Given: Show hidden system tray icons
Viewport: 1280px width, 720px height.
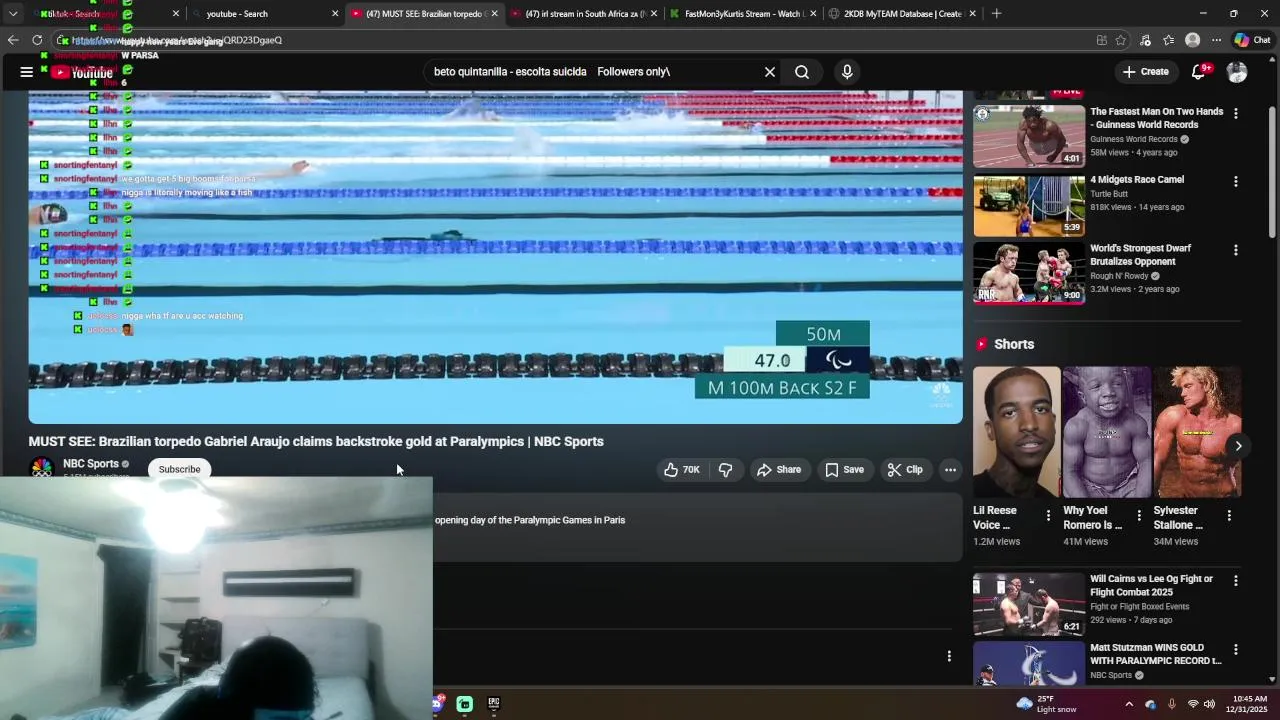Looking at the screenshot, I should (1129, 704).
